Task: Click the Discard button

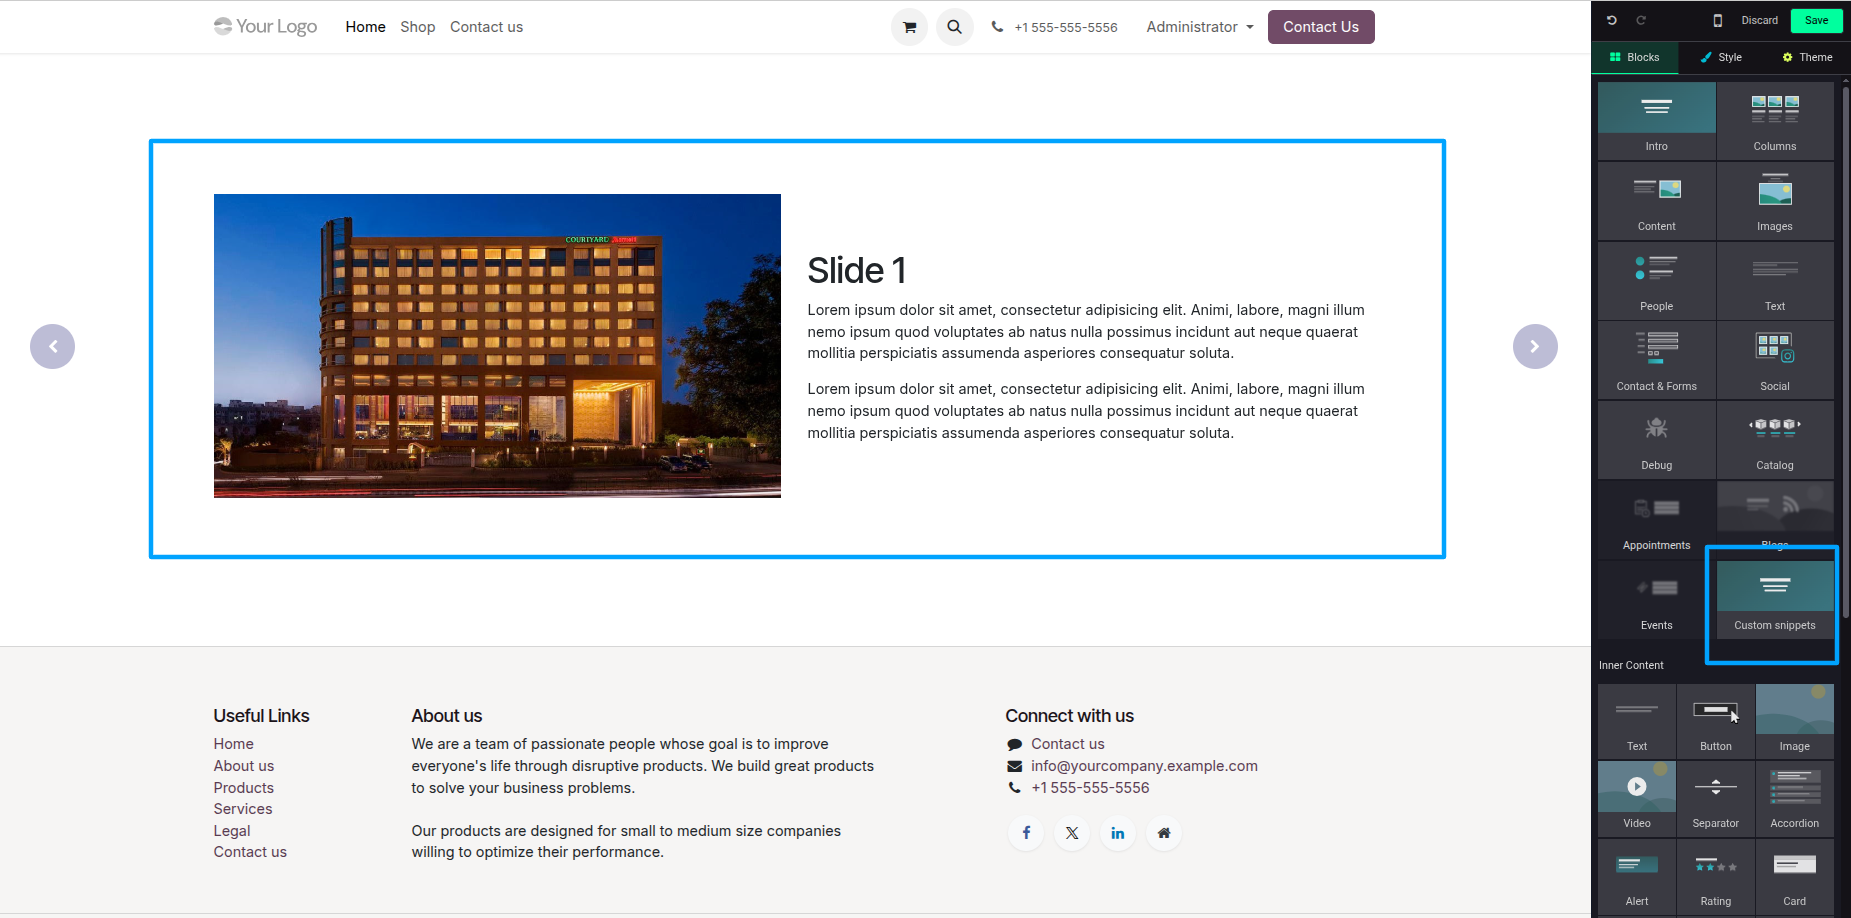Action: (1759, 20)
